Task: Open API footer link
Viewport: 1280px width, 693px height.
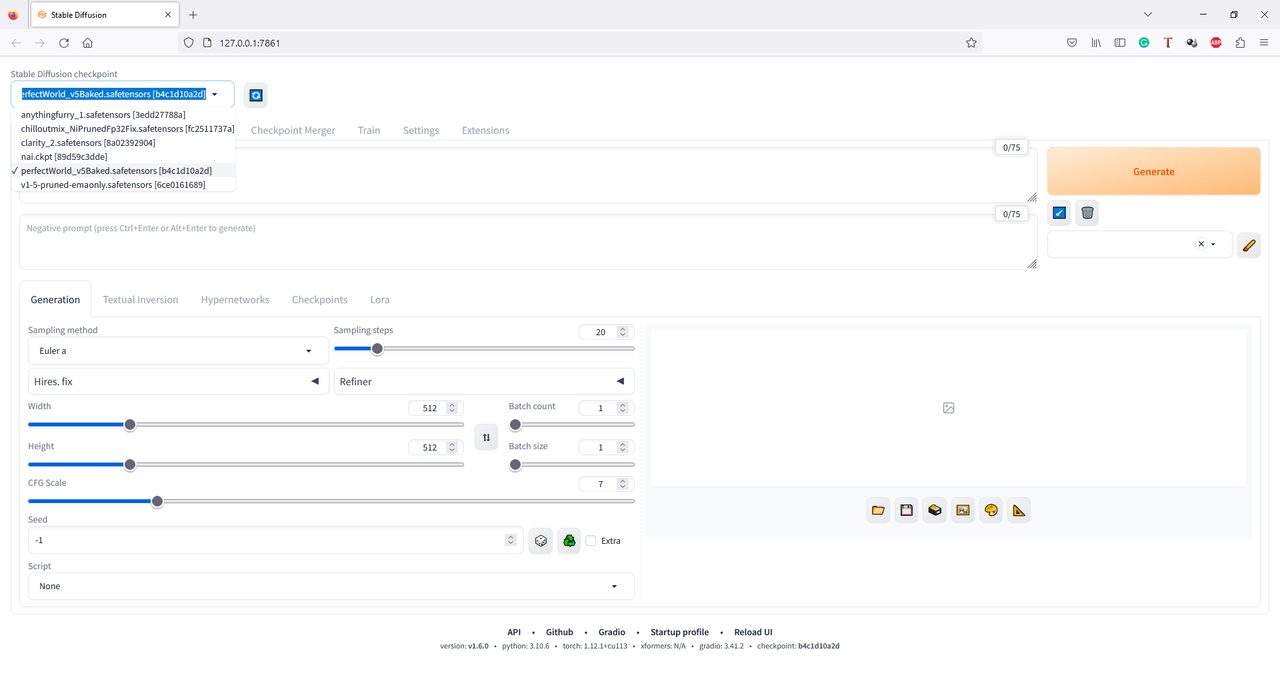Action: tap(514, 632)
